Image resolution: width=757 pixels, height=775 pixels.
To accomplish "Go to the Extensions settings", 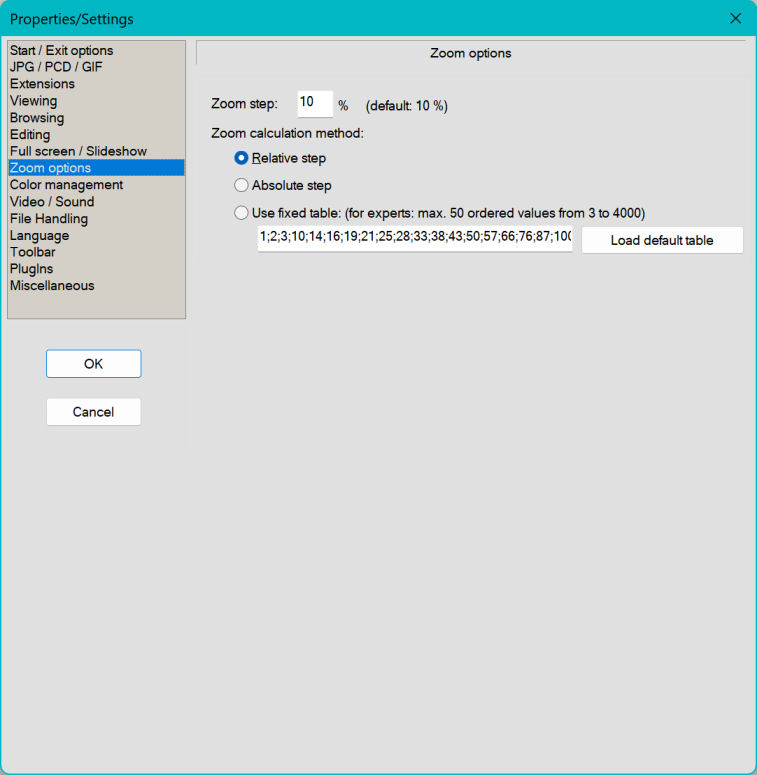I will coord(42,84).
